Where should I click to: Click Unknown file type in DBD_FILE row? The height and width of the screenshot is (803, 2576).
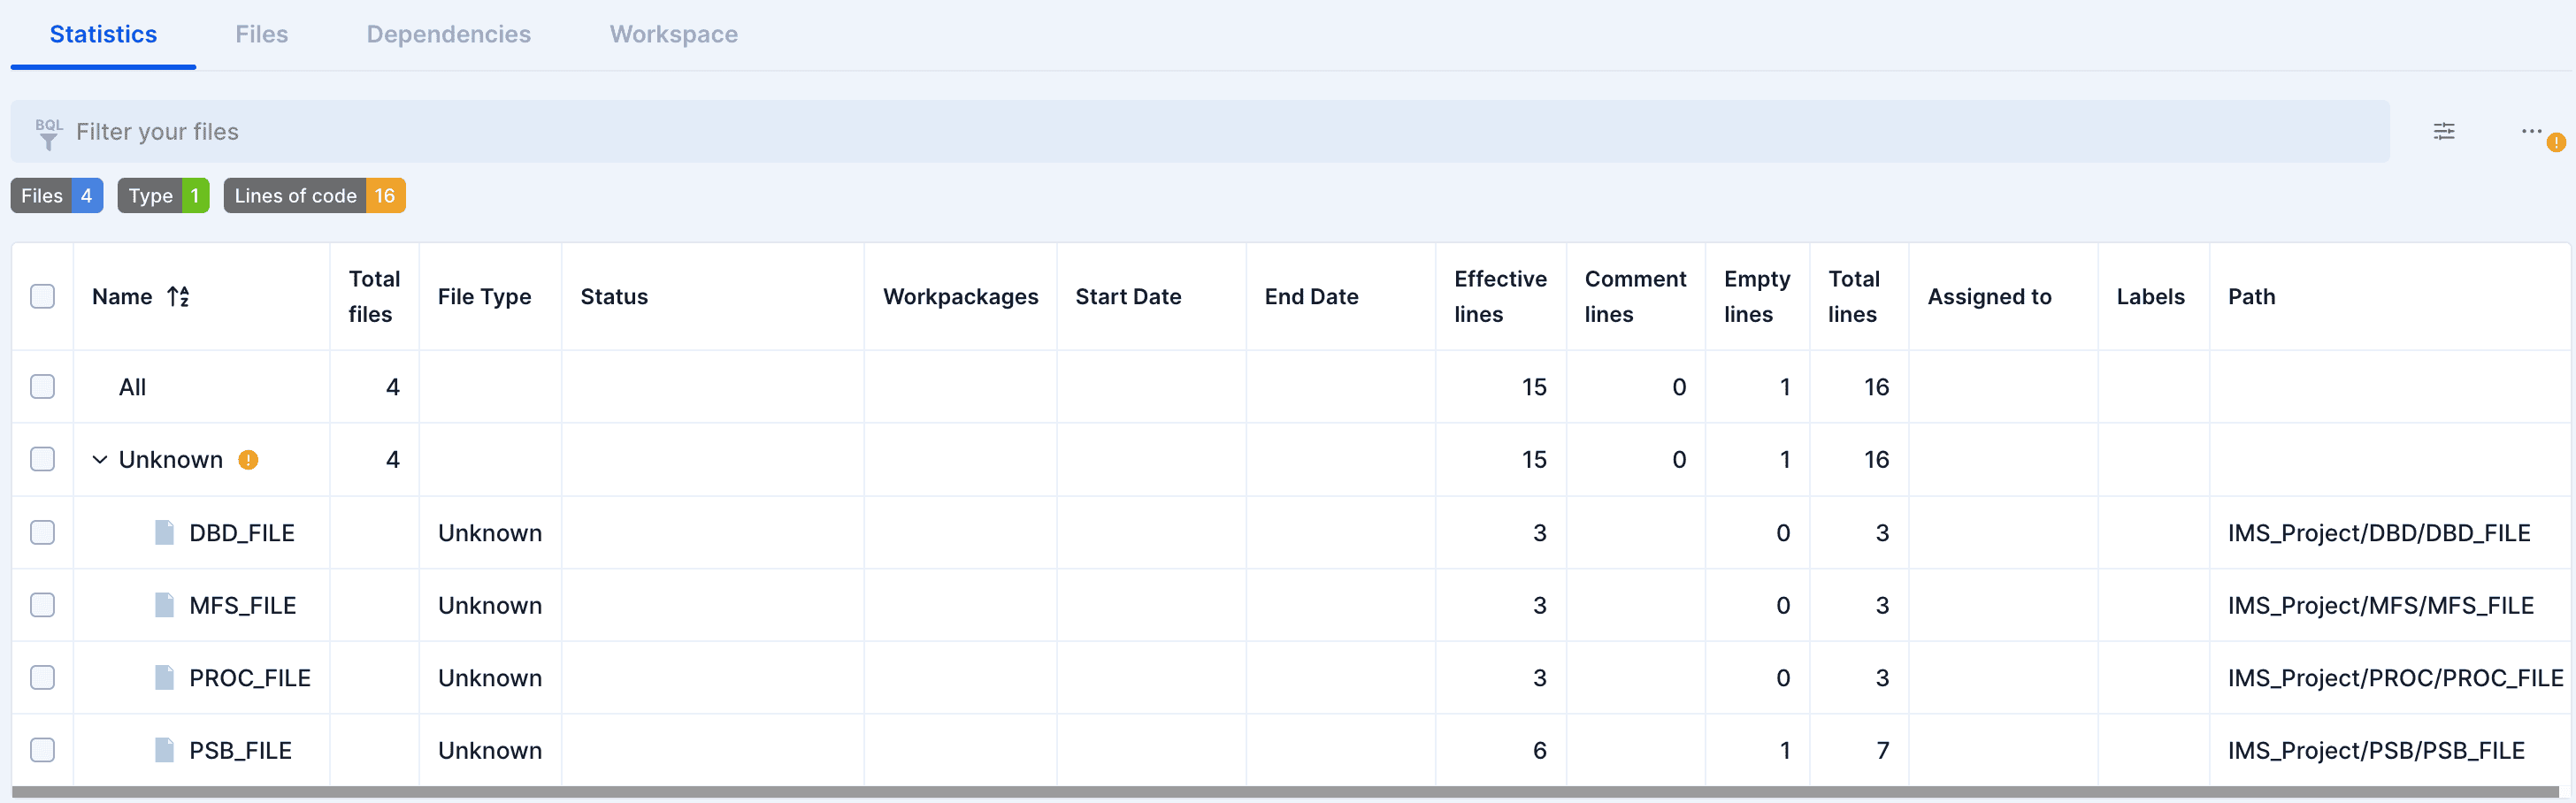(x=490, y=533)
